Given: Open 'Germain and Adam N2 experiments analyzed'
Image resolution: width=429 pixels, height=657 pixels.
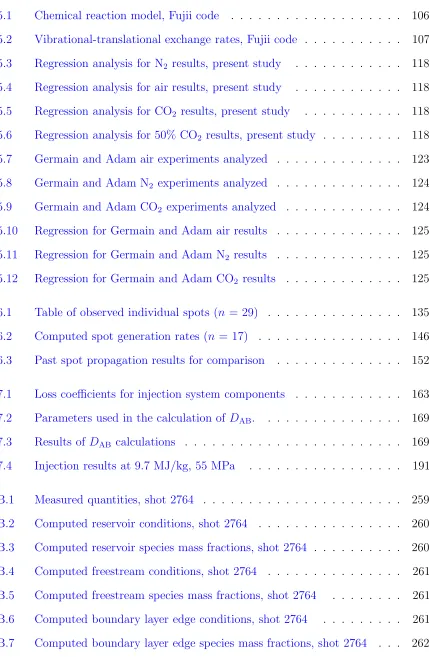Looking at the screenshot, I should coord(151,183).
